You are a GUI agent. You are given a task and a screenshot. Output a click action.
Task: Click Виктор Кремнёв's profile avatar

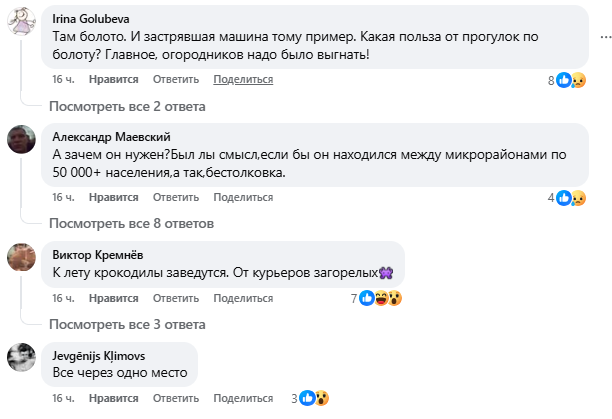tap(23, 257)
